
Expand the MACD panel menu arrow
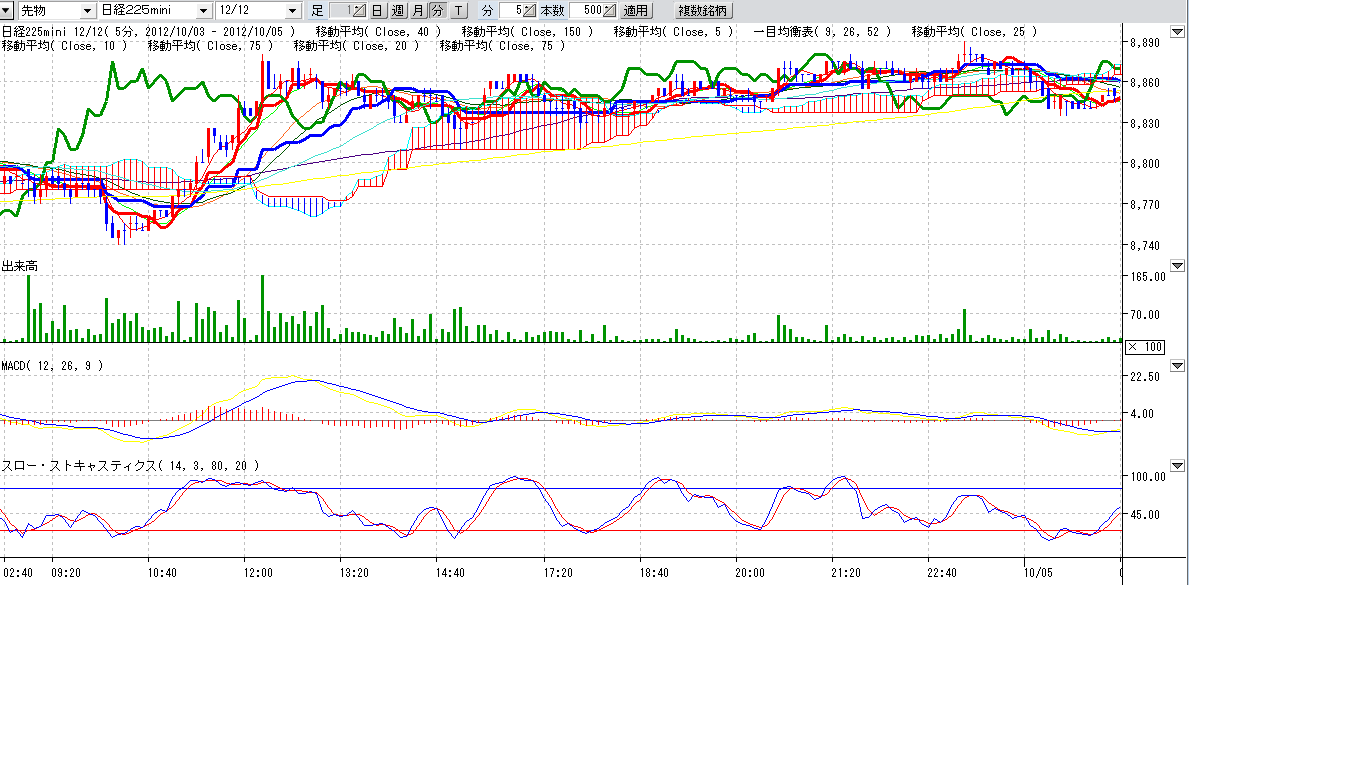pyautogui.click(x=1177, y=366)
